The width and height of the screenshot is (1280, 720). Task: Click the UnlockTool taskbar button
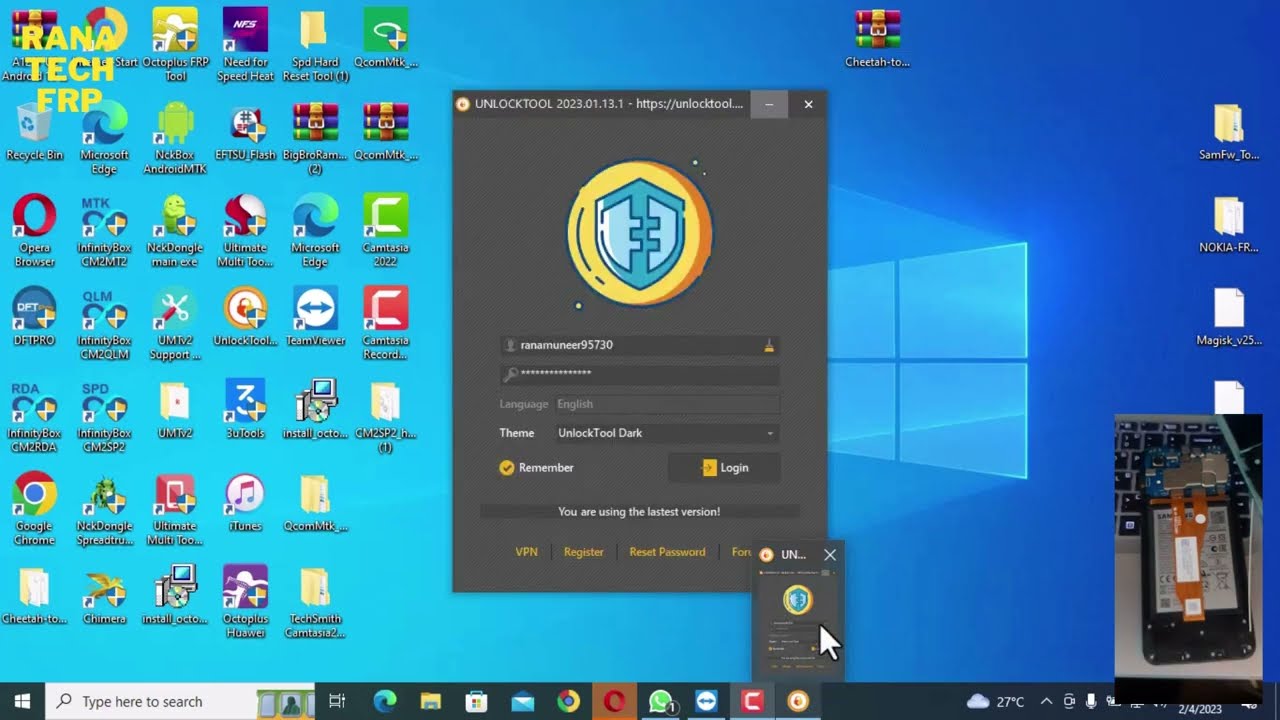point(798,701)
